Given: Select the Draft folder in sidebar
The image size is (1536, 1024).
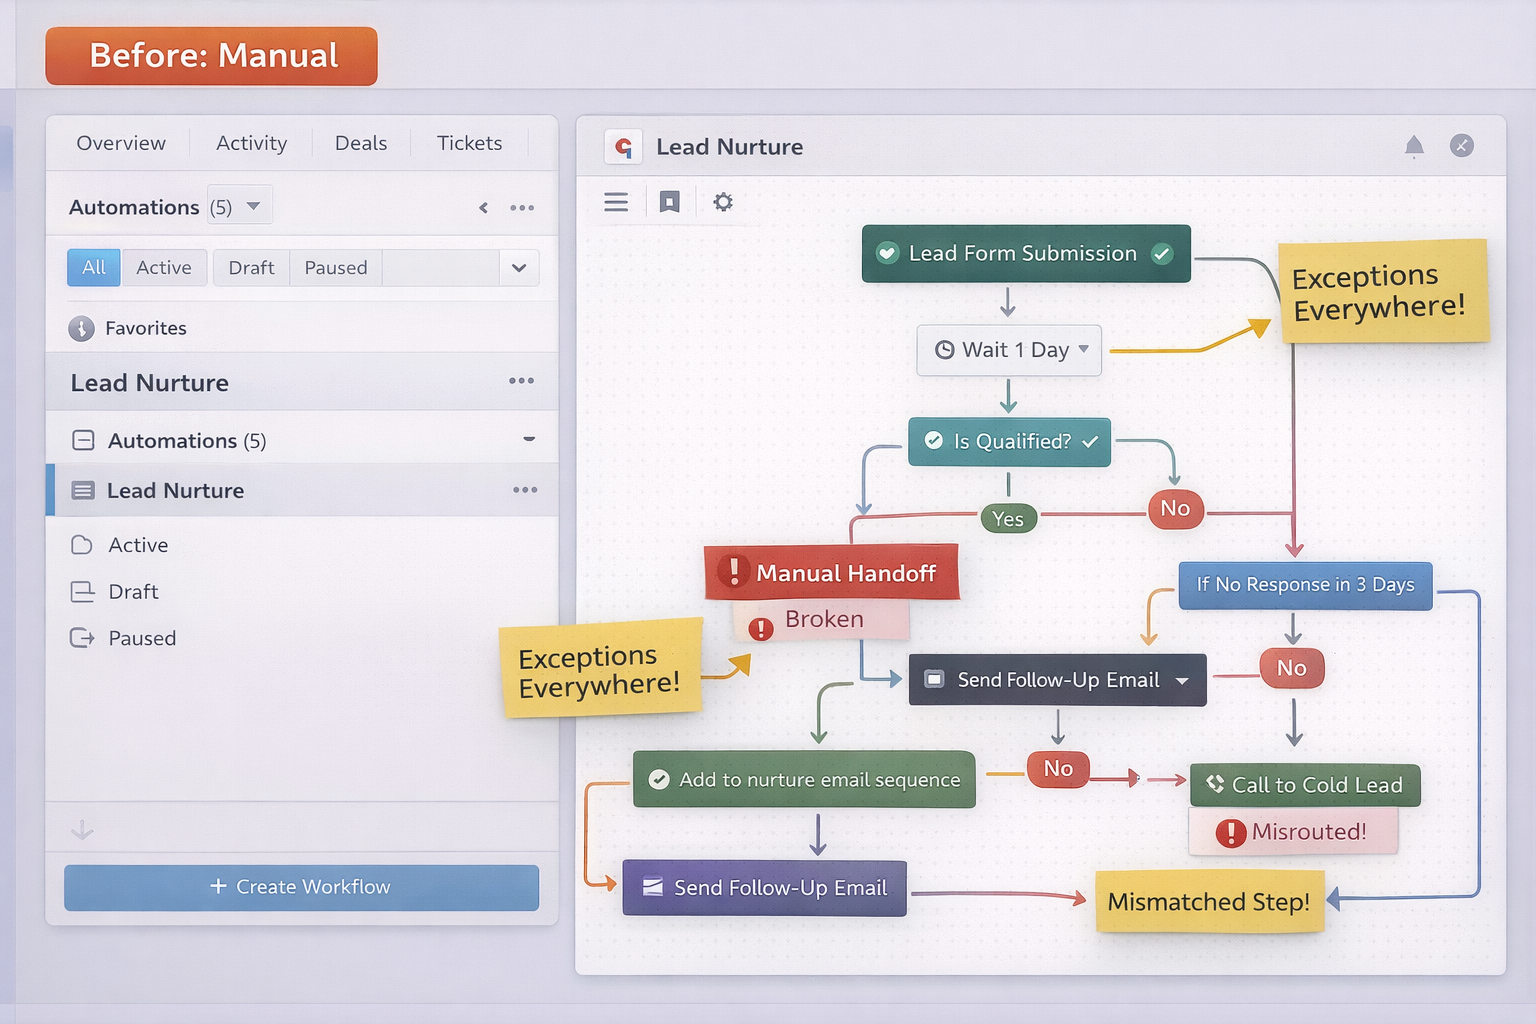Looking at the screenshot, I should (x=133, y=592).
